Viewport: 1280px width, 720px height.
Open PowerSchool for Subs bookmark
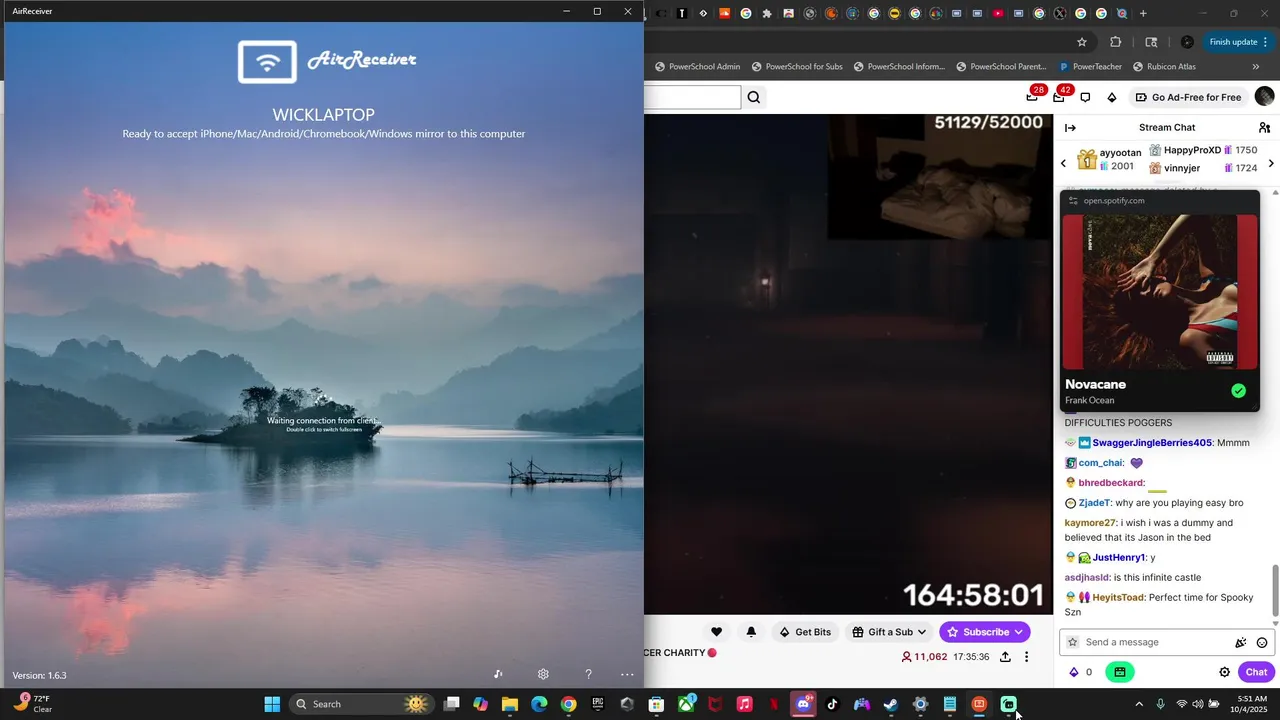(x=795, y=67)
